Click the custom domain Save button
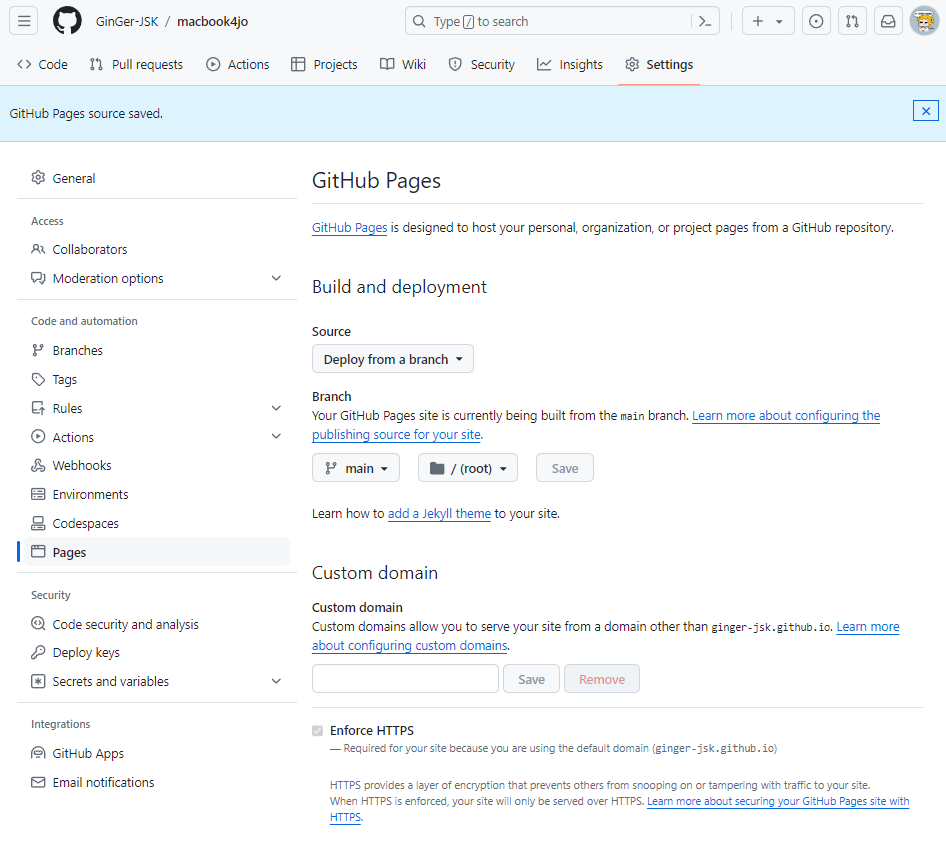The width and height of the screenshot is (946, 851). (x=532, y=679)
